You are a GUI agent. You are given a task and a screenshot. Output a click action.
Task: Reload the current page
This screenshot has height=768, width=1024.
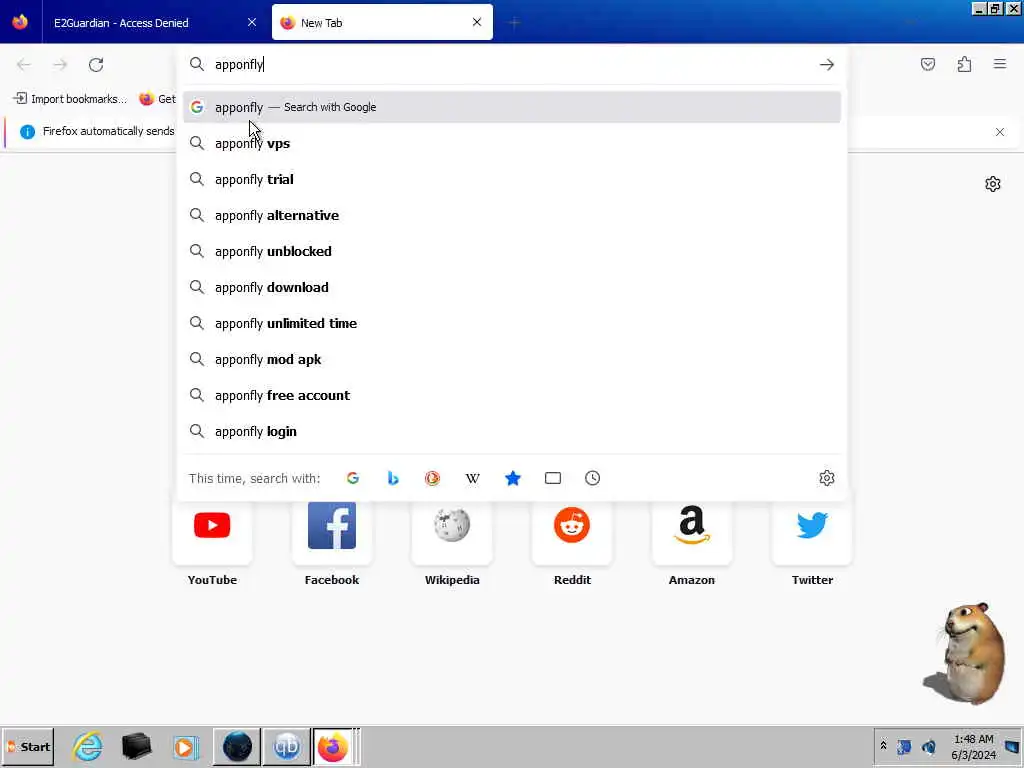click(96, 64)
